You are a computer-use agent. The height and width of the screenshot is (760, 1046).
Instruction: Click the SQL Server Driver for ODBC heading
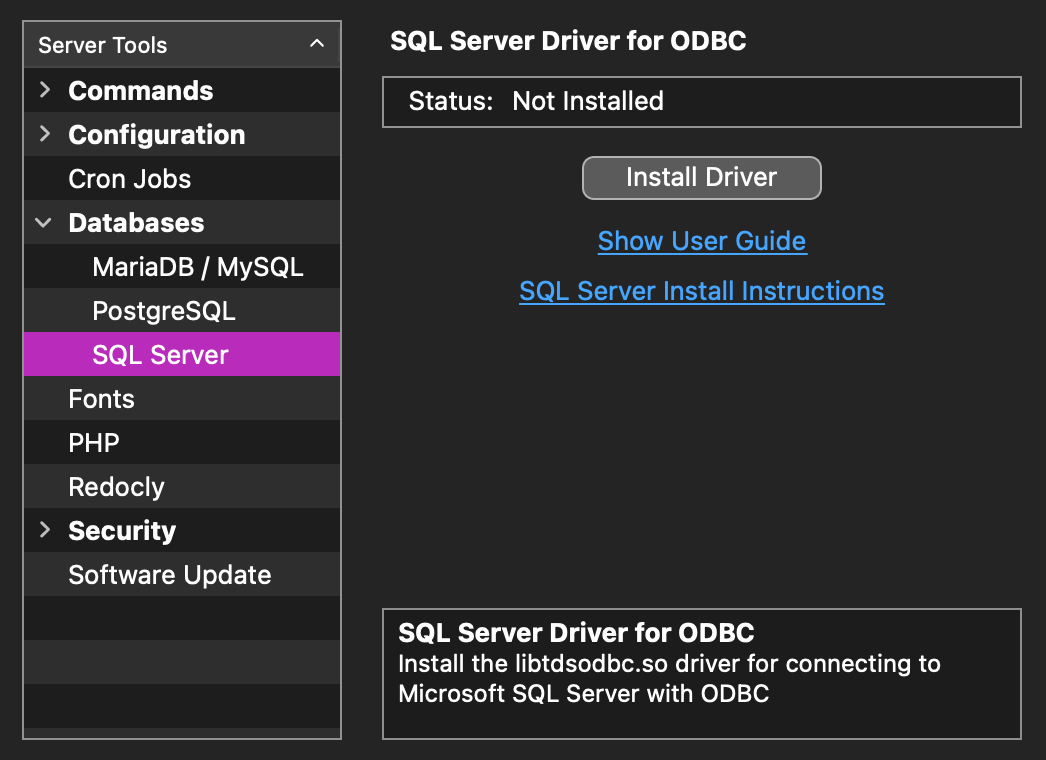click(568, 41)
